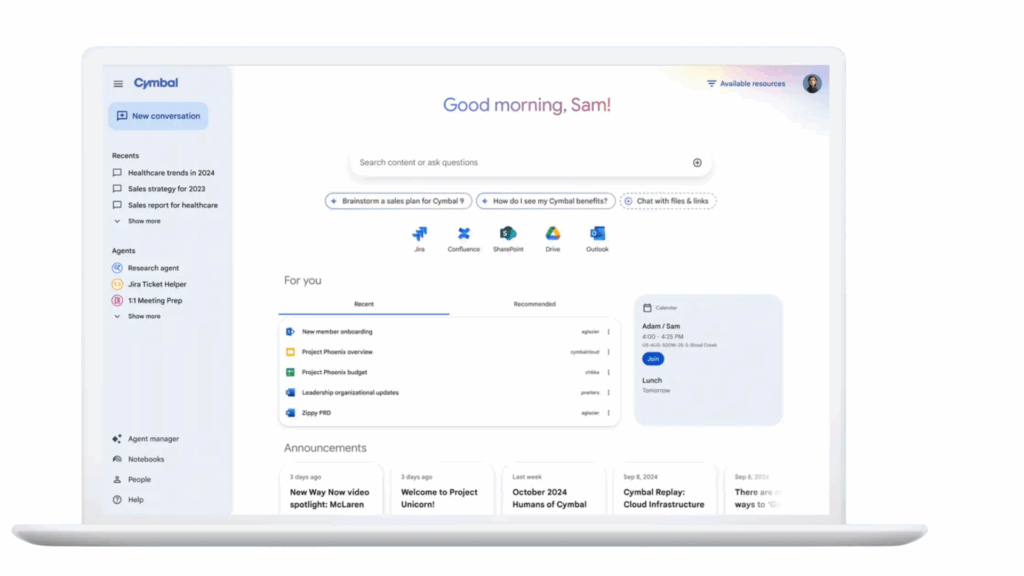The image size is (1024, 576).
Task: Join the Adam / Sam meeting
Action: [652, 359]
